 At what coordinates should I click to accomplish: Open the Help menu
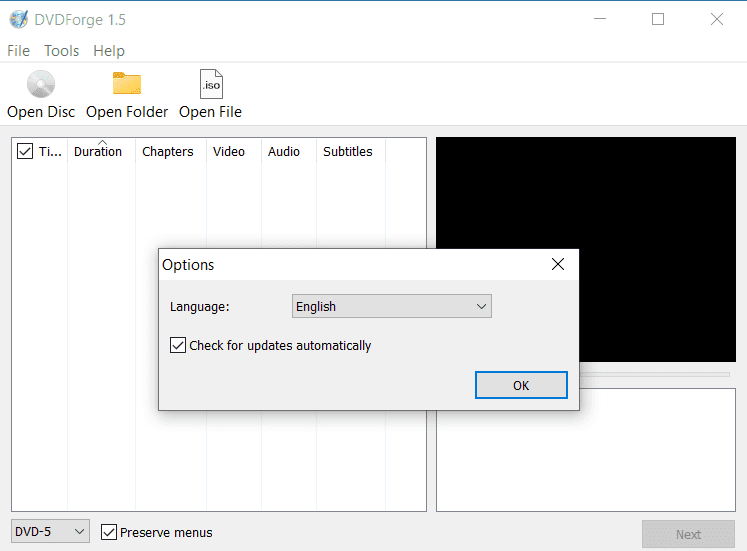point(109,50)
